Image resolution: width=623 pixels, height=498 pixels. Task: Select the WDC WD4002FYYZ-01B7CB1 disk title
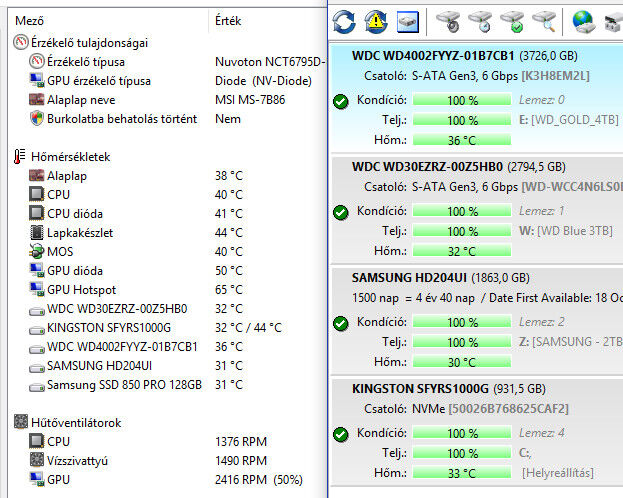[433, 56]
